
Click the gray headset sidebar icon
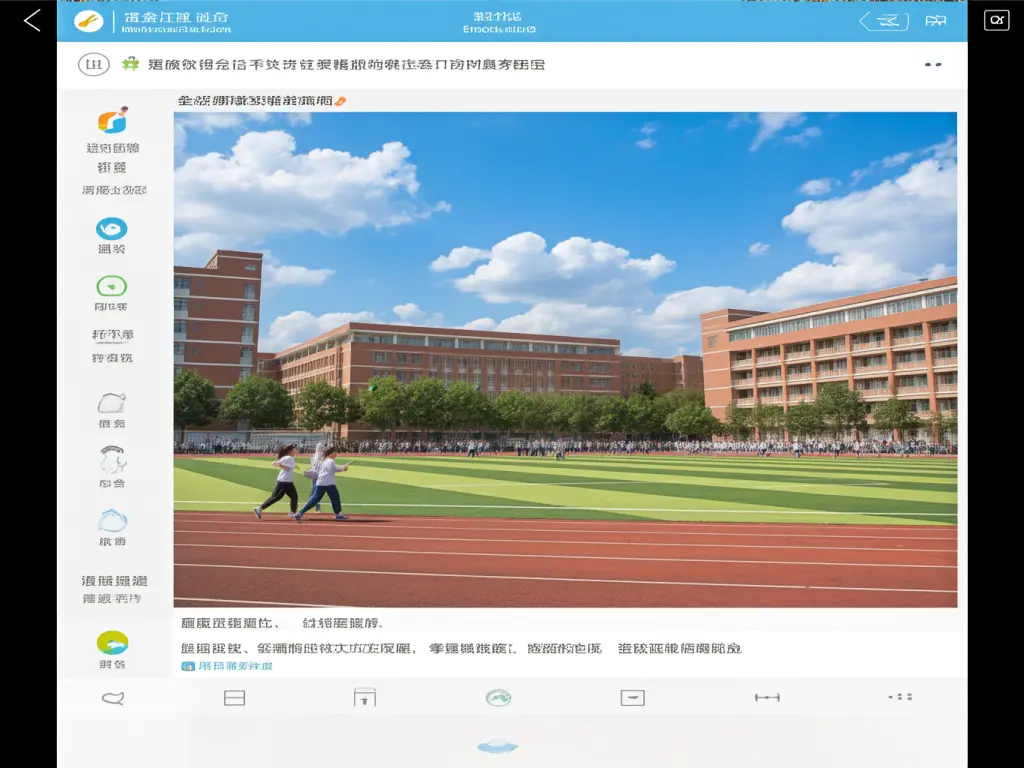(112, 460)
